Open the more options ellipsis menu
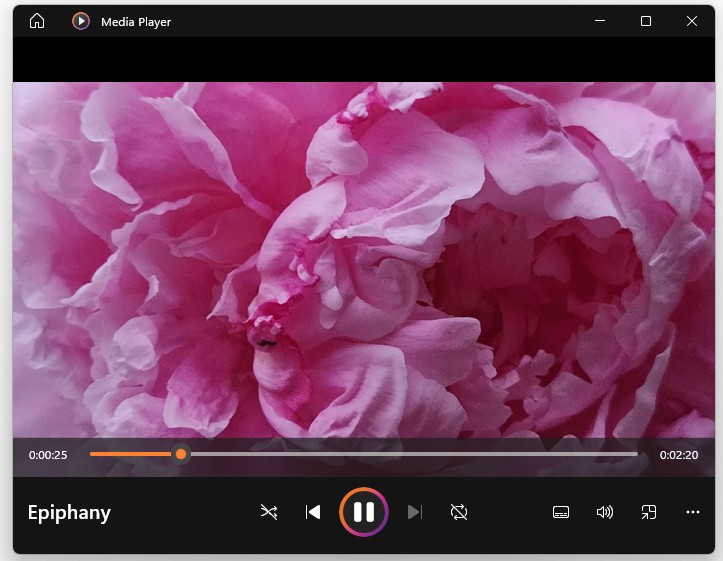 pos(693,512)
